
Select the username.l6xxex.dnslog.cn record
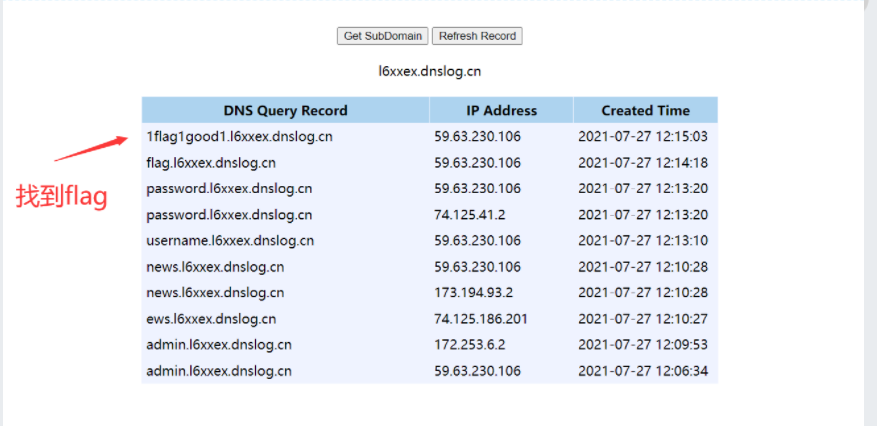(230, 240)
